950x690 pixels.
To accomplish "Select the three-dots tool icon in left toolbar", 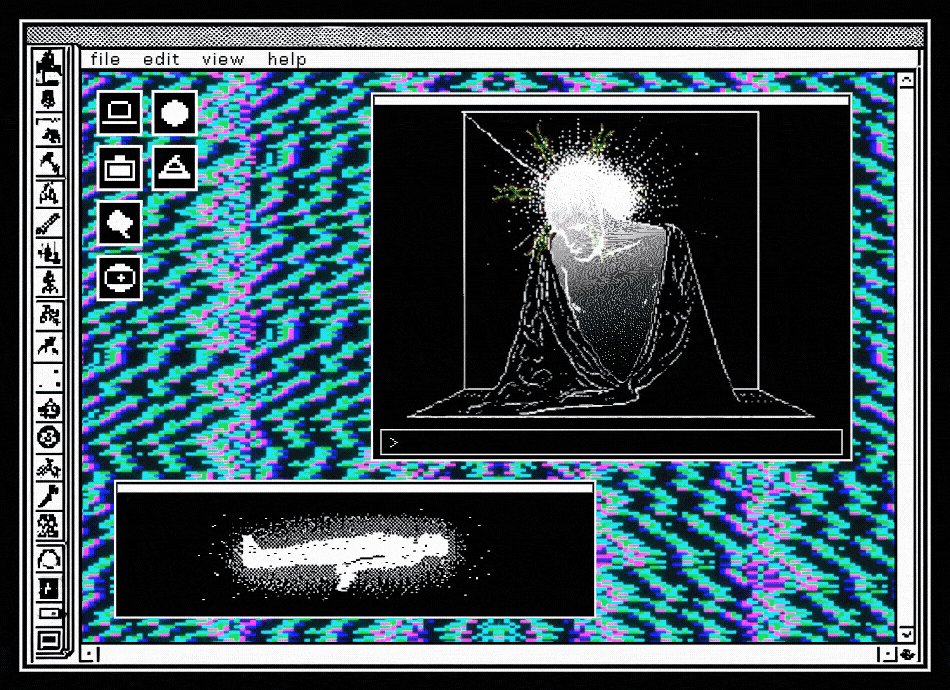I will [x=48, y=377].
